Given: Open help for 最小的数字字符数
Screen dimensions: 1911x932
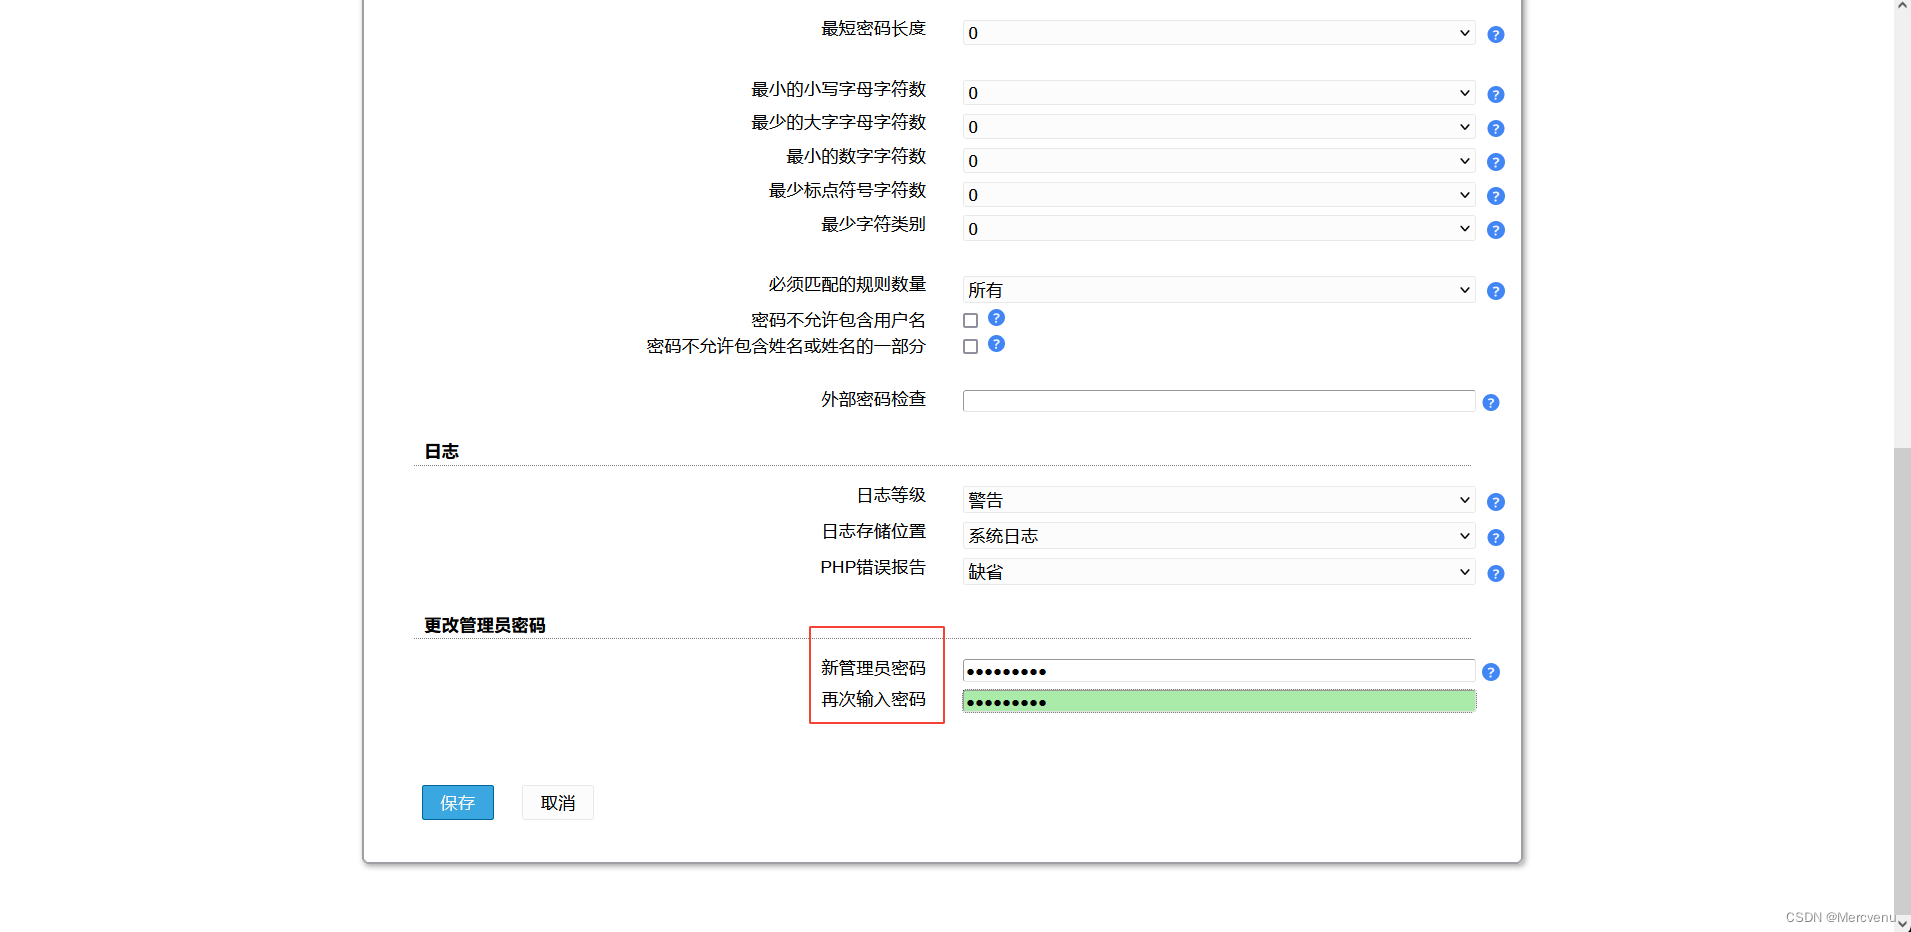Looking at the screenshot, I should [1496, 162].
